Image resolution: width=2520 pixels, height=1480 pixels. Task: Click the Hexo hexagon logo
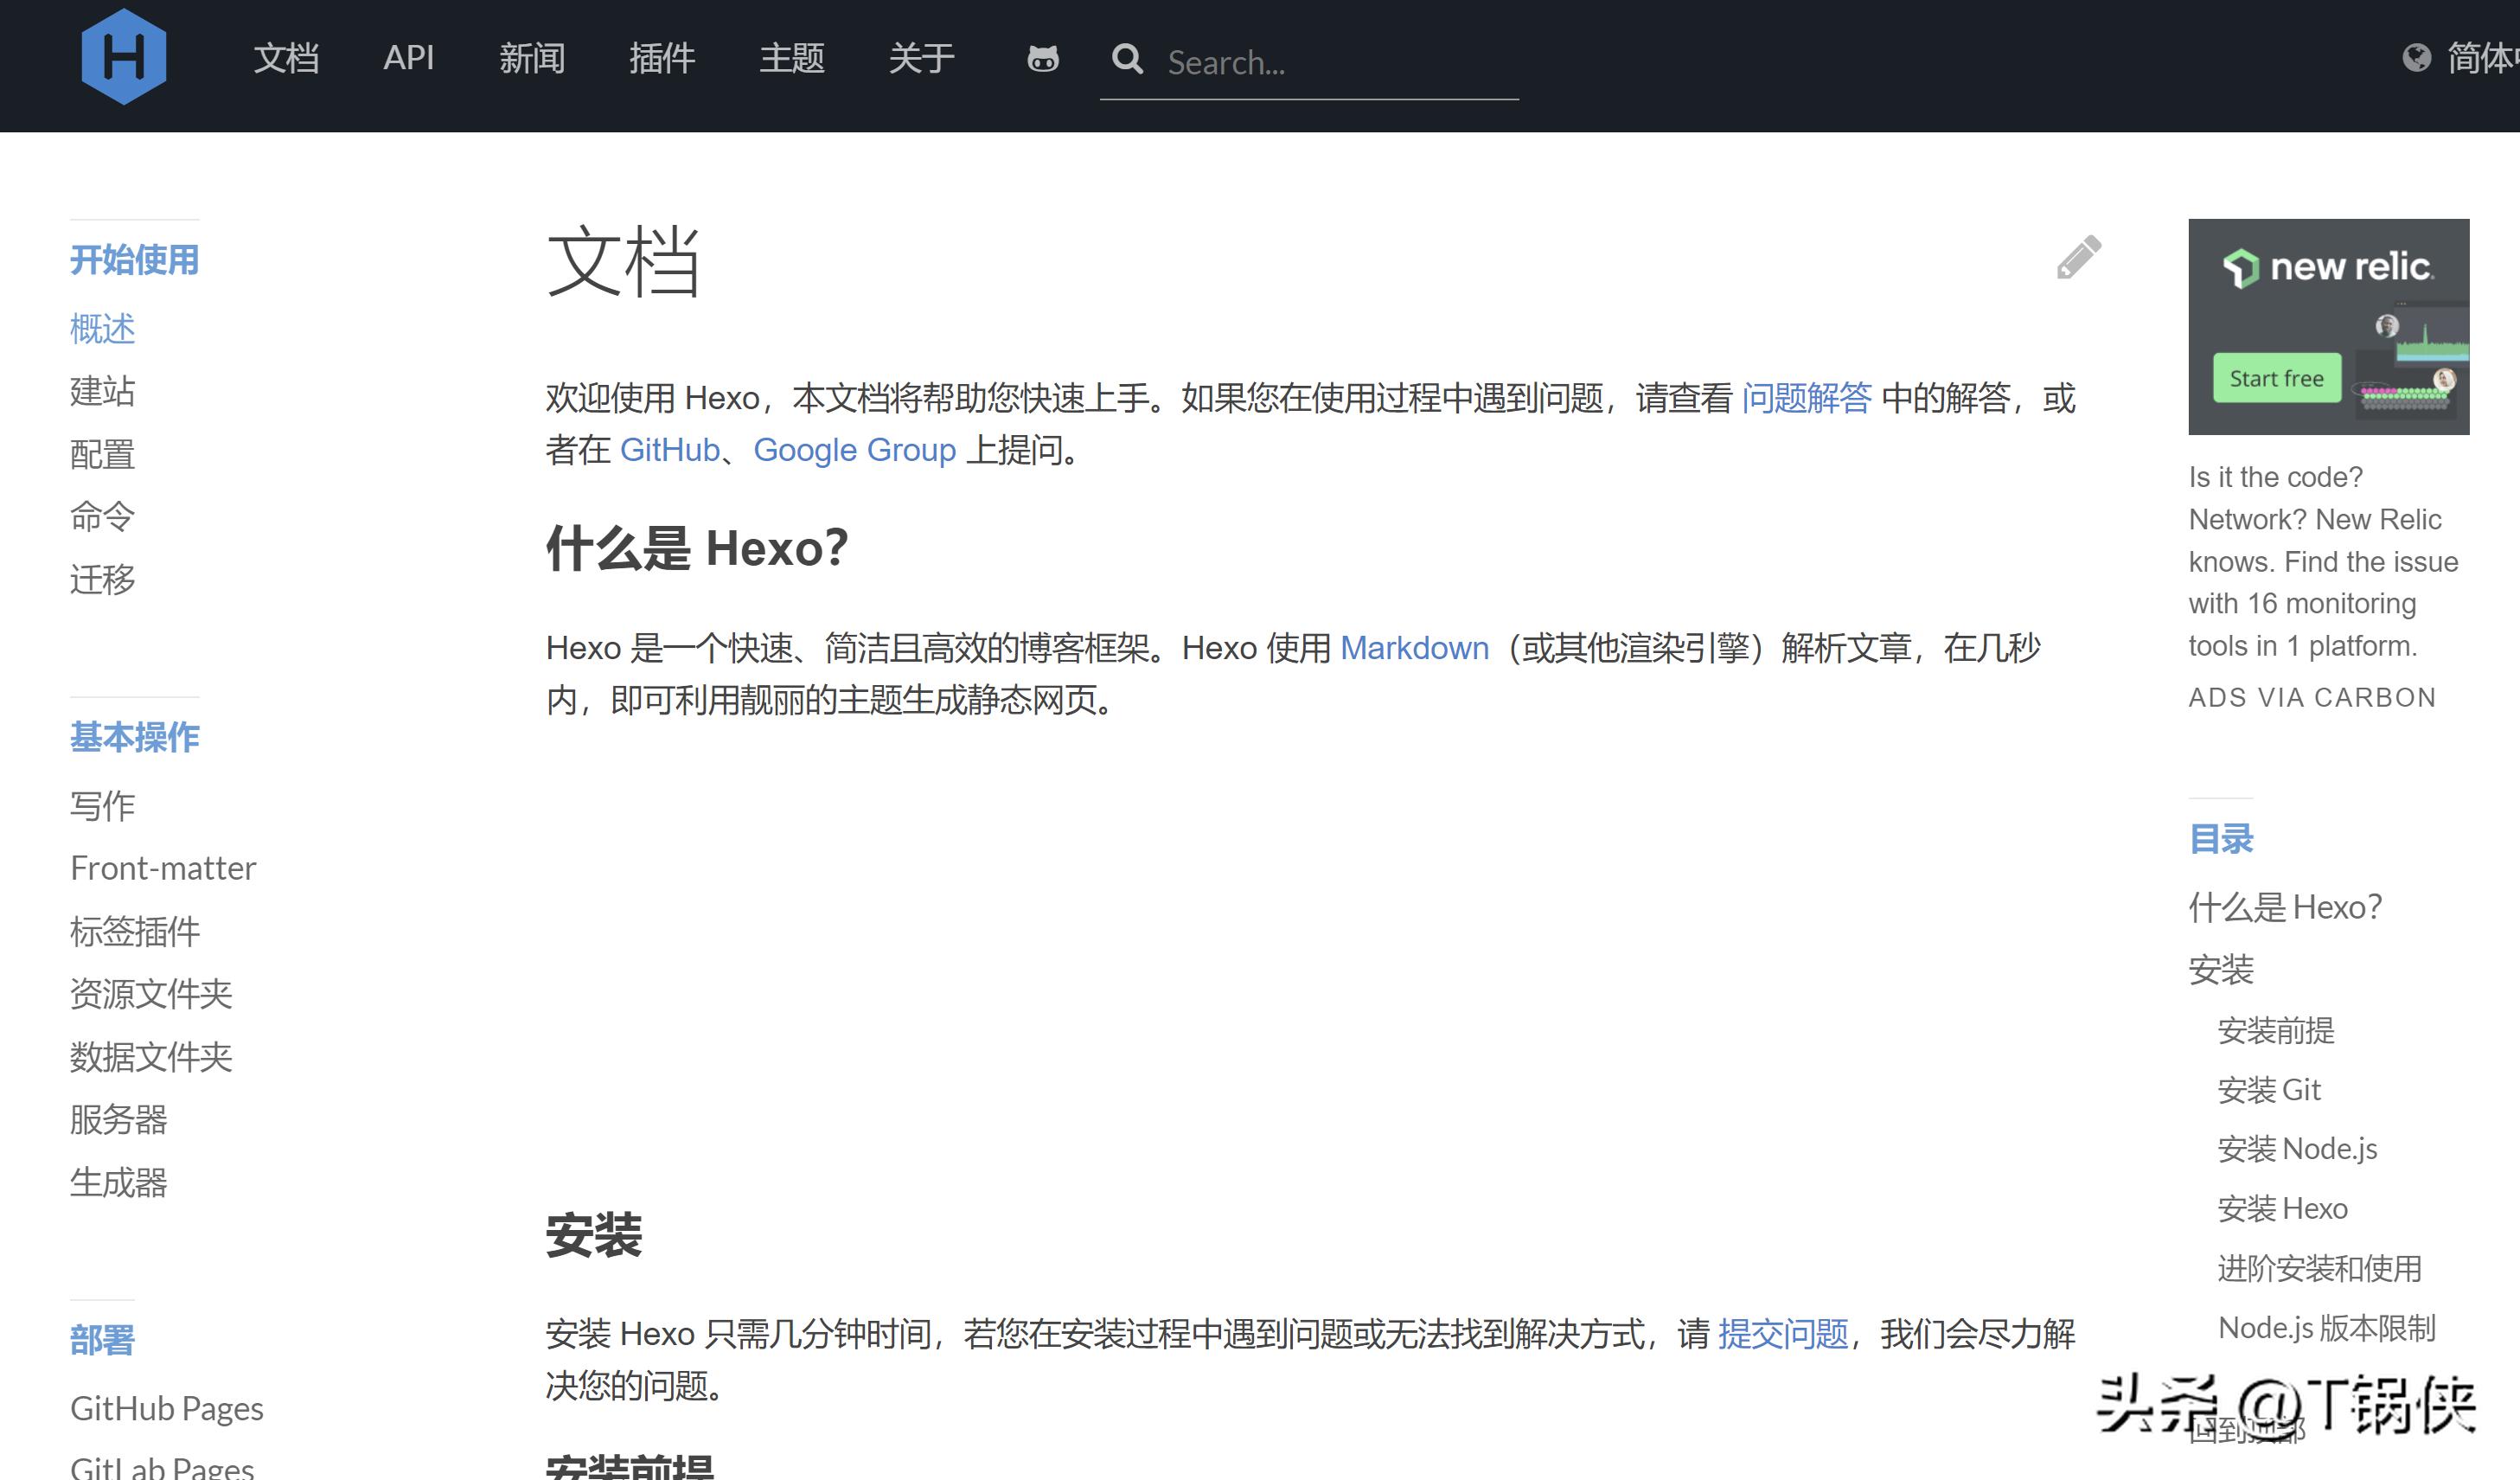click(124, 57)
